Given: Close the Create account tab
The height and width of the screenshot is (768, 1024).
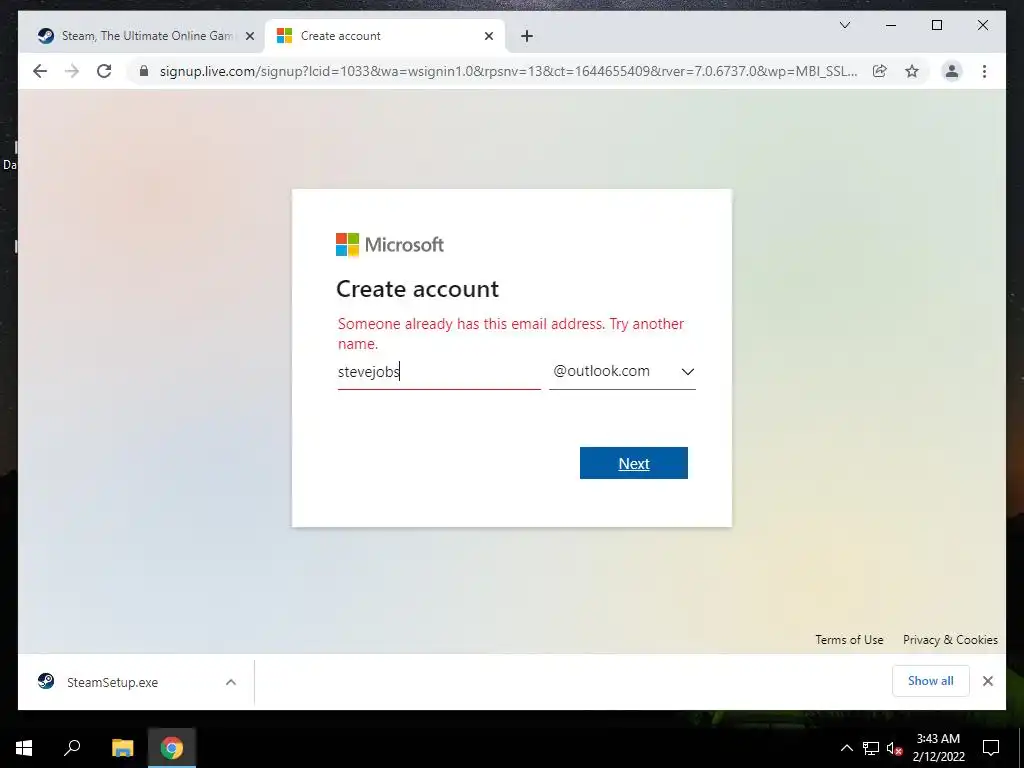Looking at the screenshot, I should click(x=488, y=36).
